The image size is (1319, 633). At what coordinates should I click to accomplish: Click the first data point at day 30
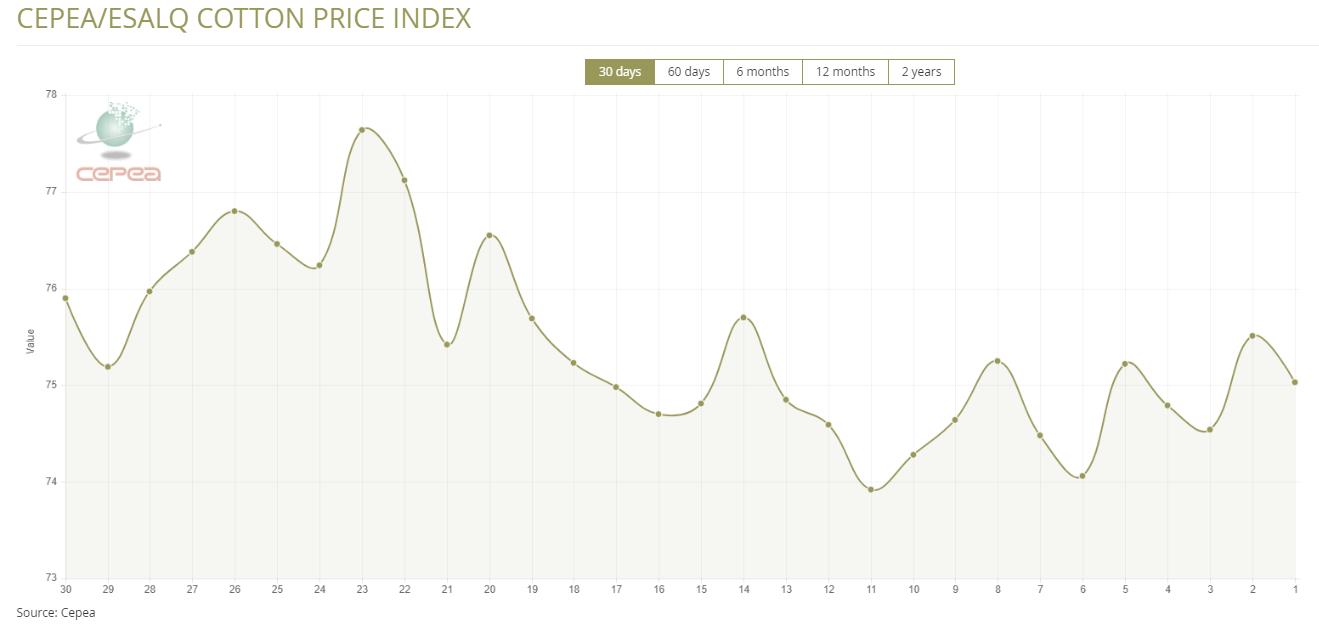[66, 298]
